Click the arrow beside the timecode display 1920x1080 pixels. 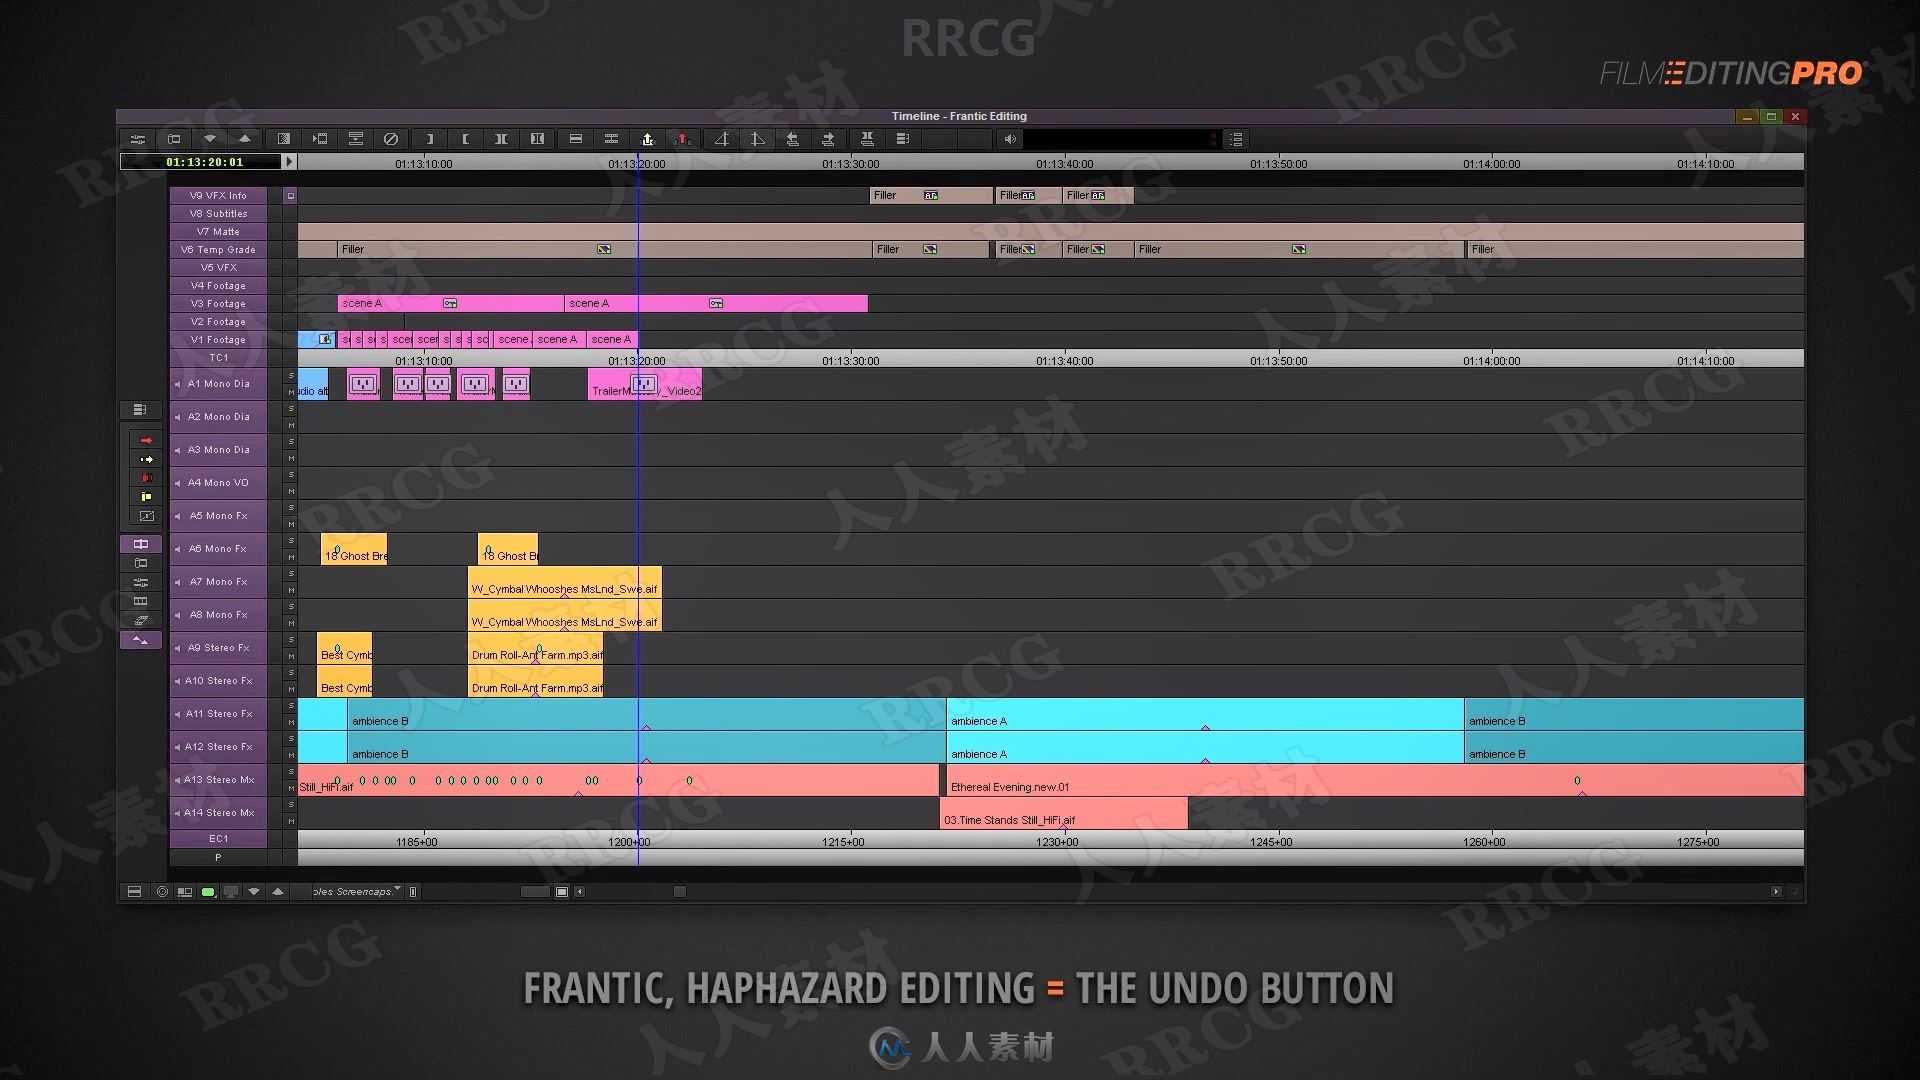[x=290, y=161]
